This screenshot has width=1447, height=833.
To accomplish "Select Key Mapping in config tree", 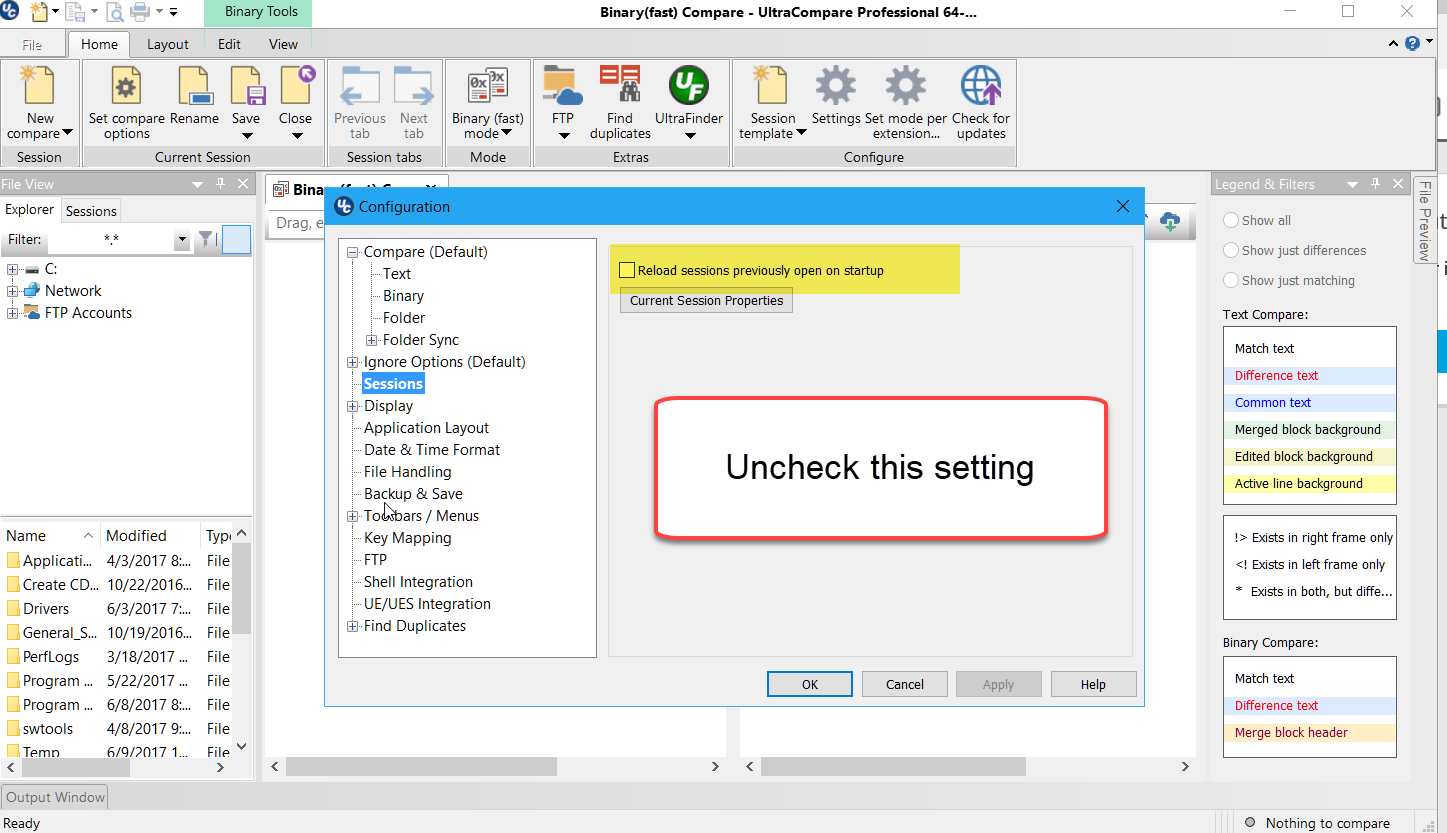I will pyautogui.click(x=408, y=538).
